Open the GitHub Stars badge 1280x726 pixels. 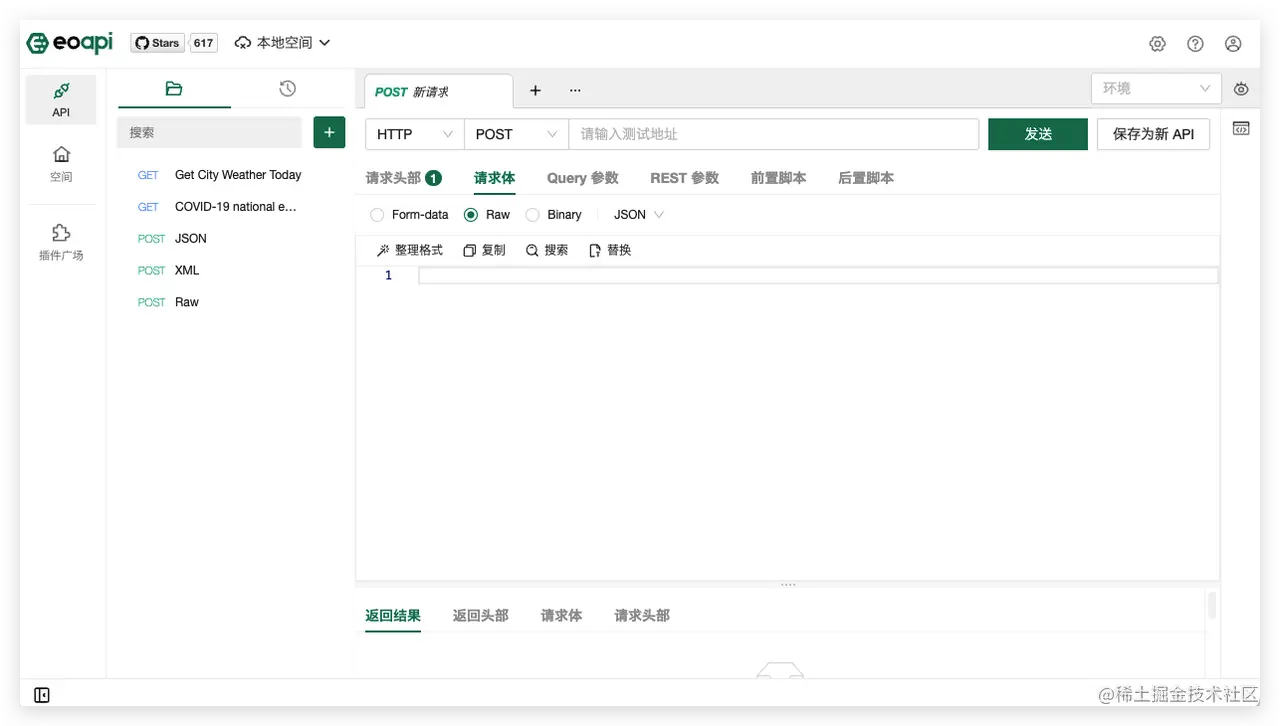[x=157, y=43]
